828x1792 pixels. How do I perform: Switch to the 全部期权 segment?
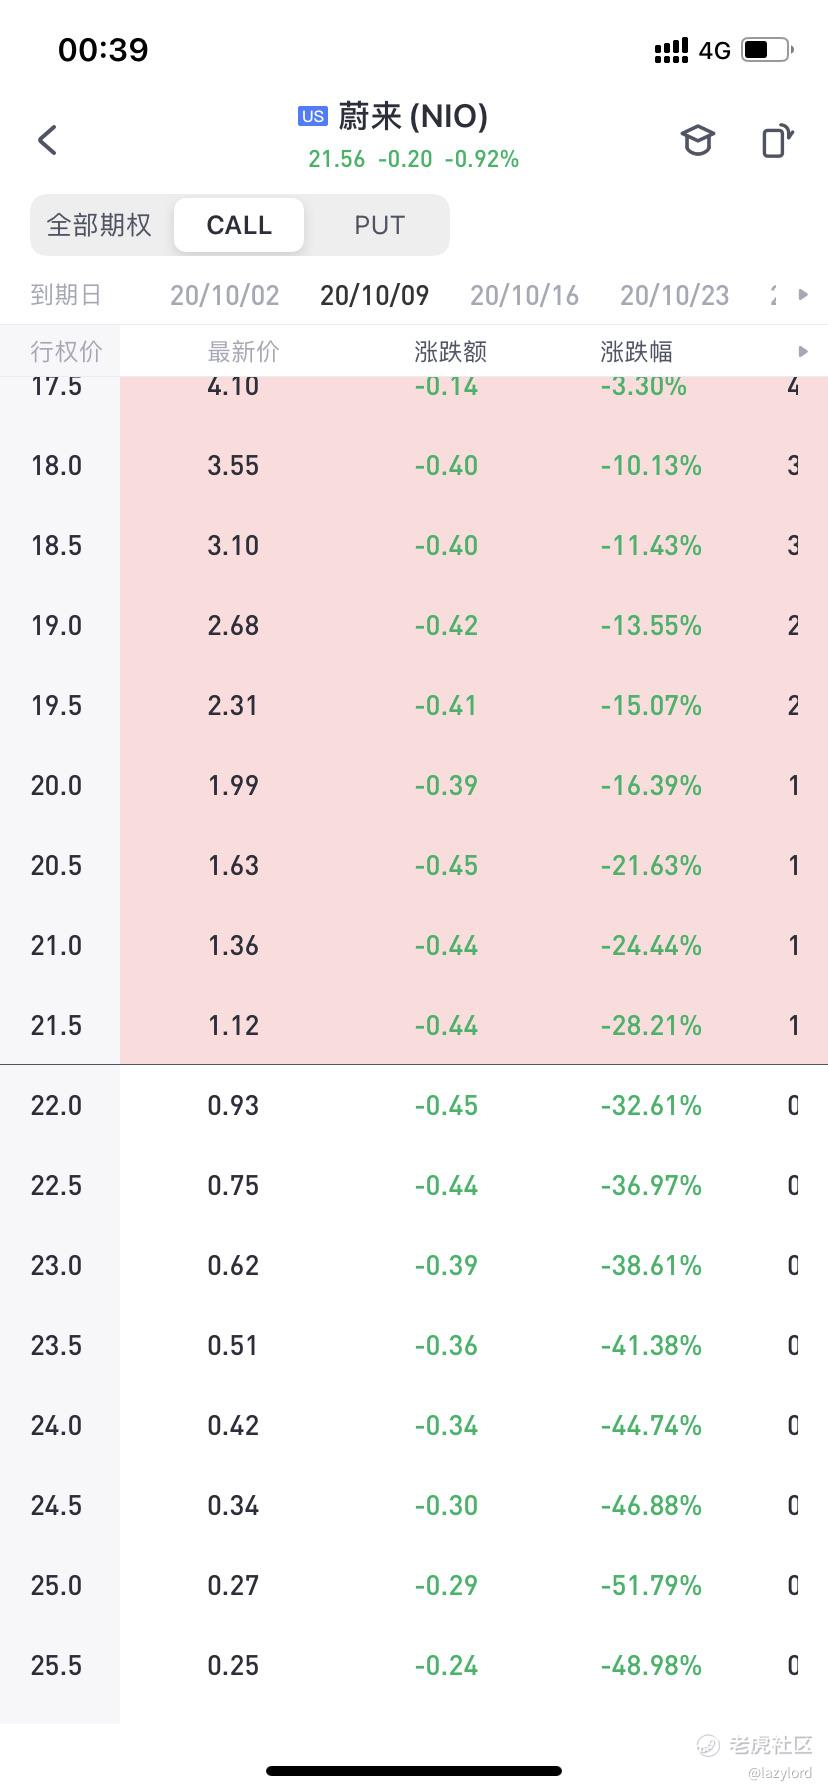click(99, 225)
